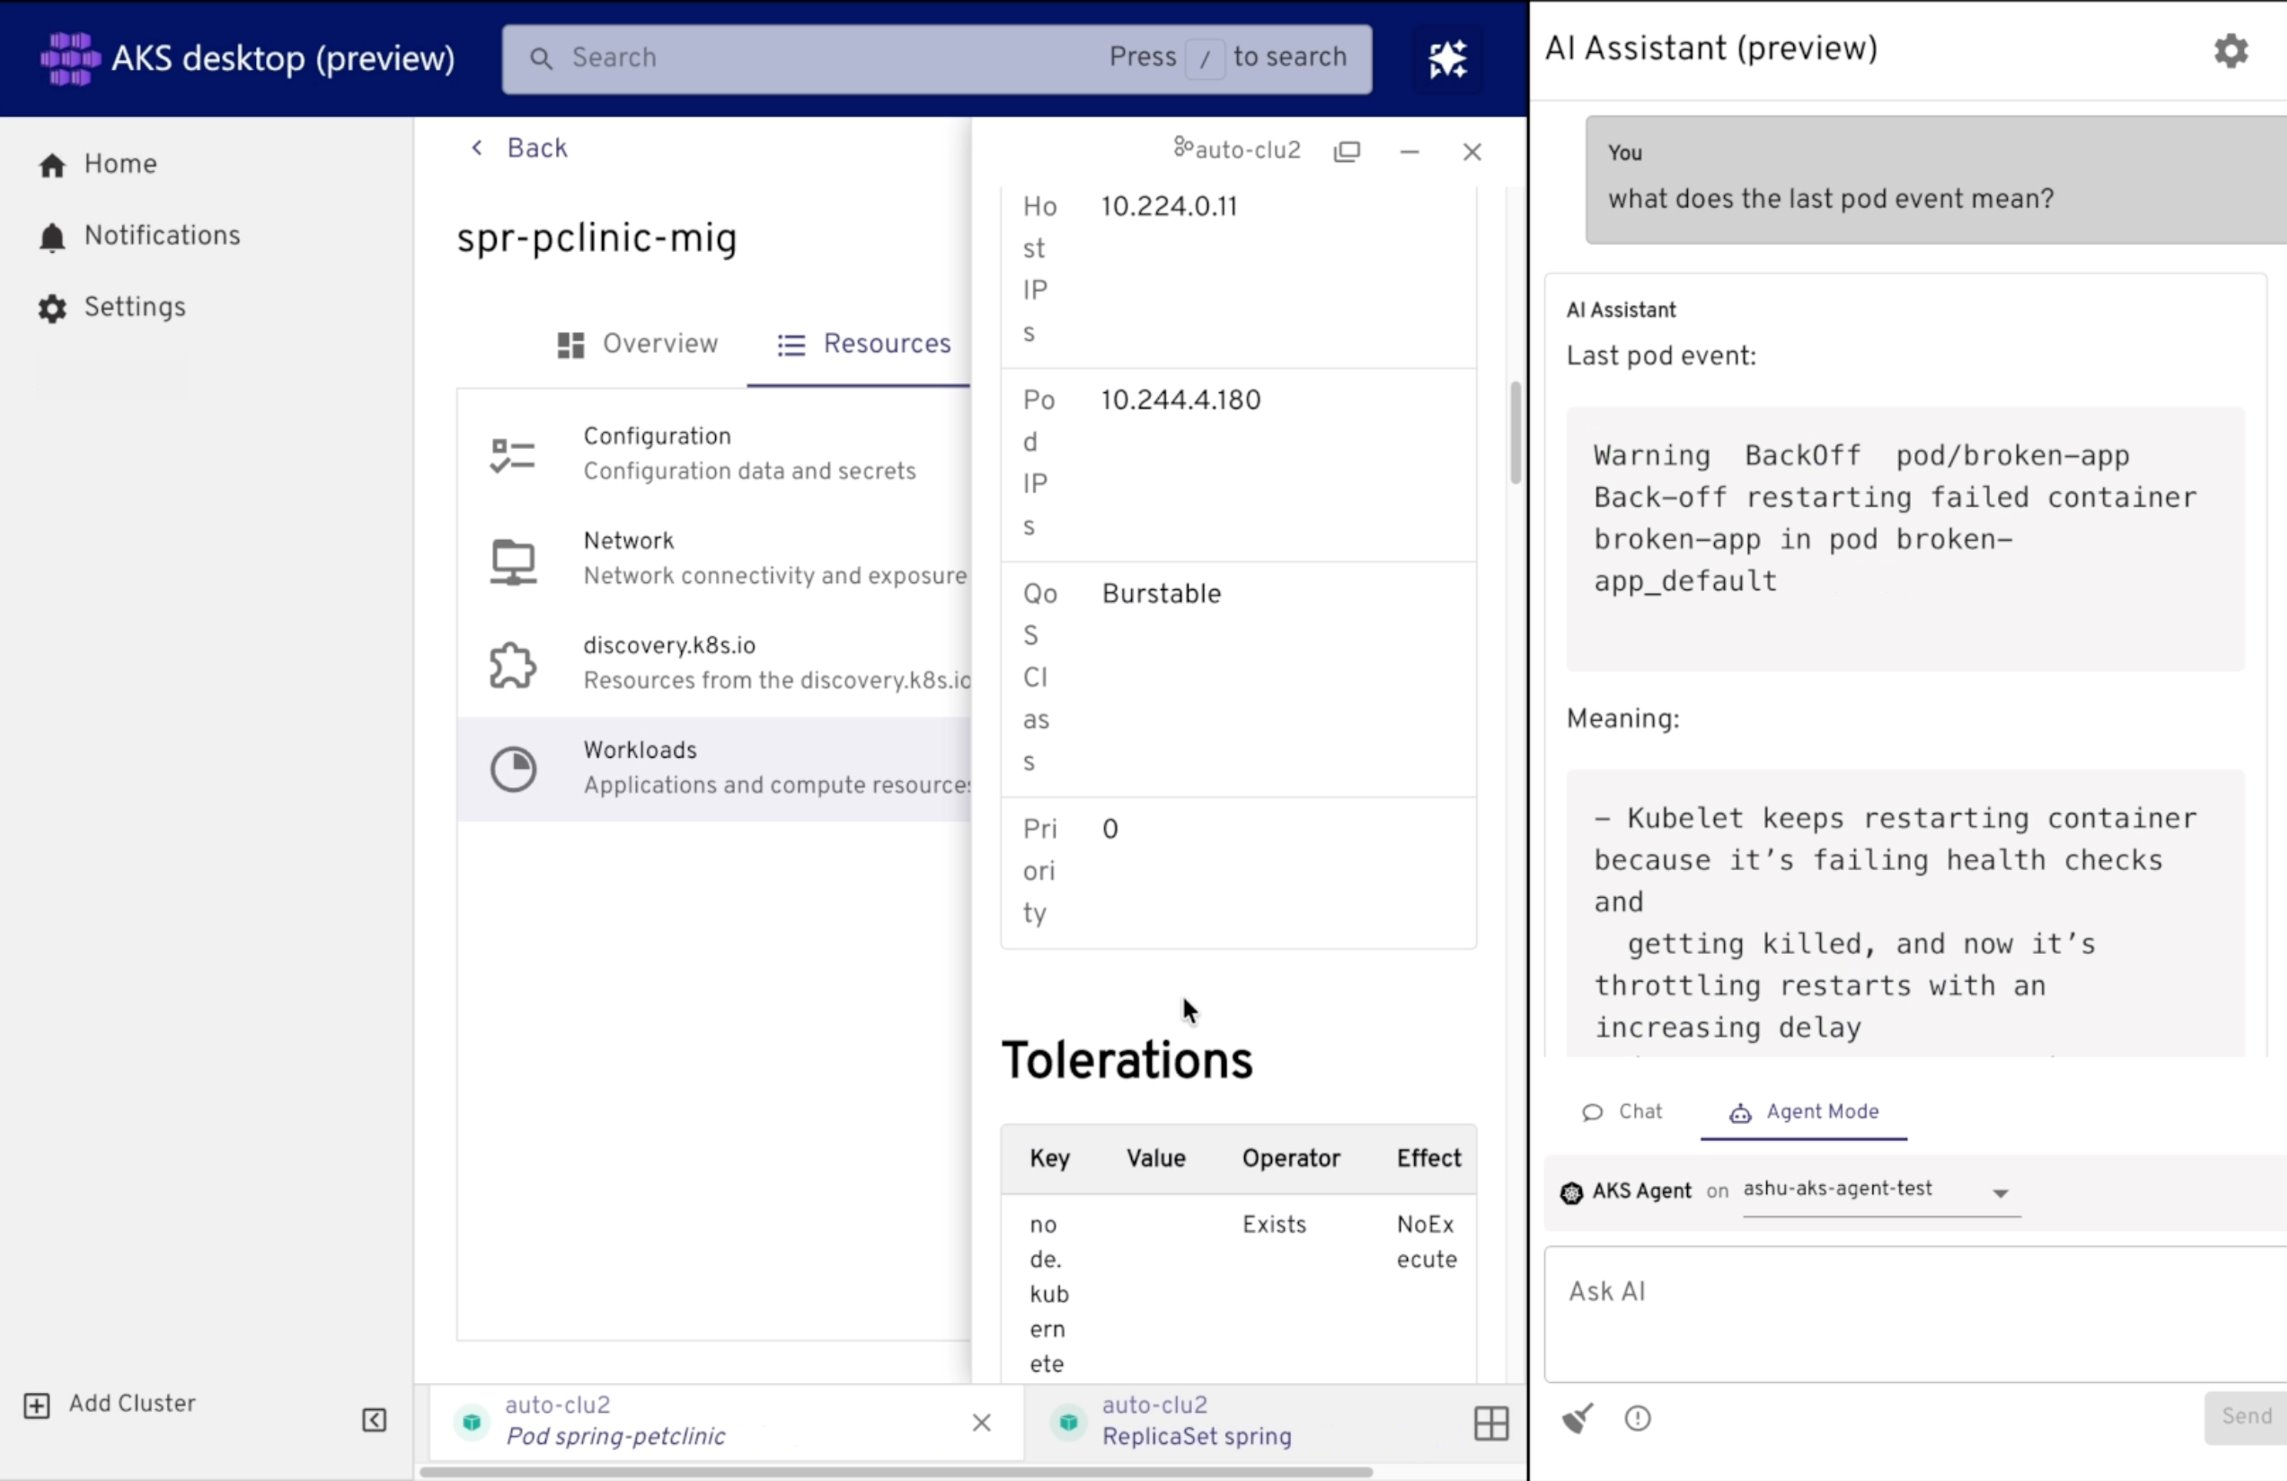
Task: Click the Ask AI text box
Action: click(1915, 1314)
